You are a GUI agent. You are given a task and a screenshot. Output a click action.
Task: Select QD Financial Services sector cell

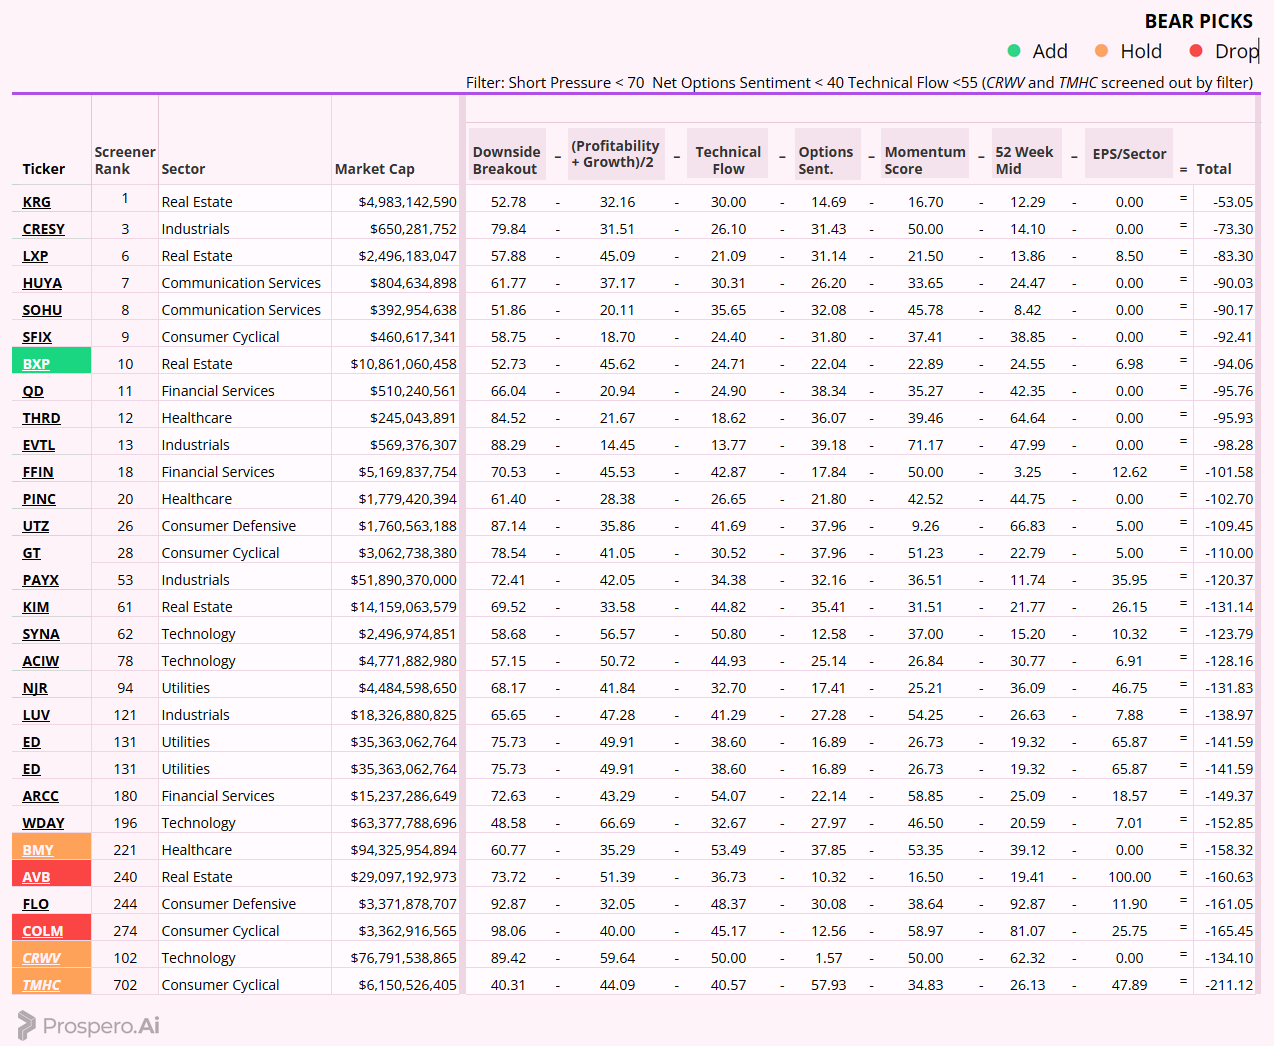click(218, 391)
